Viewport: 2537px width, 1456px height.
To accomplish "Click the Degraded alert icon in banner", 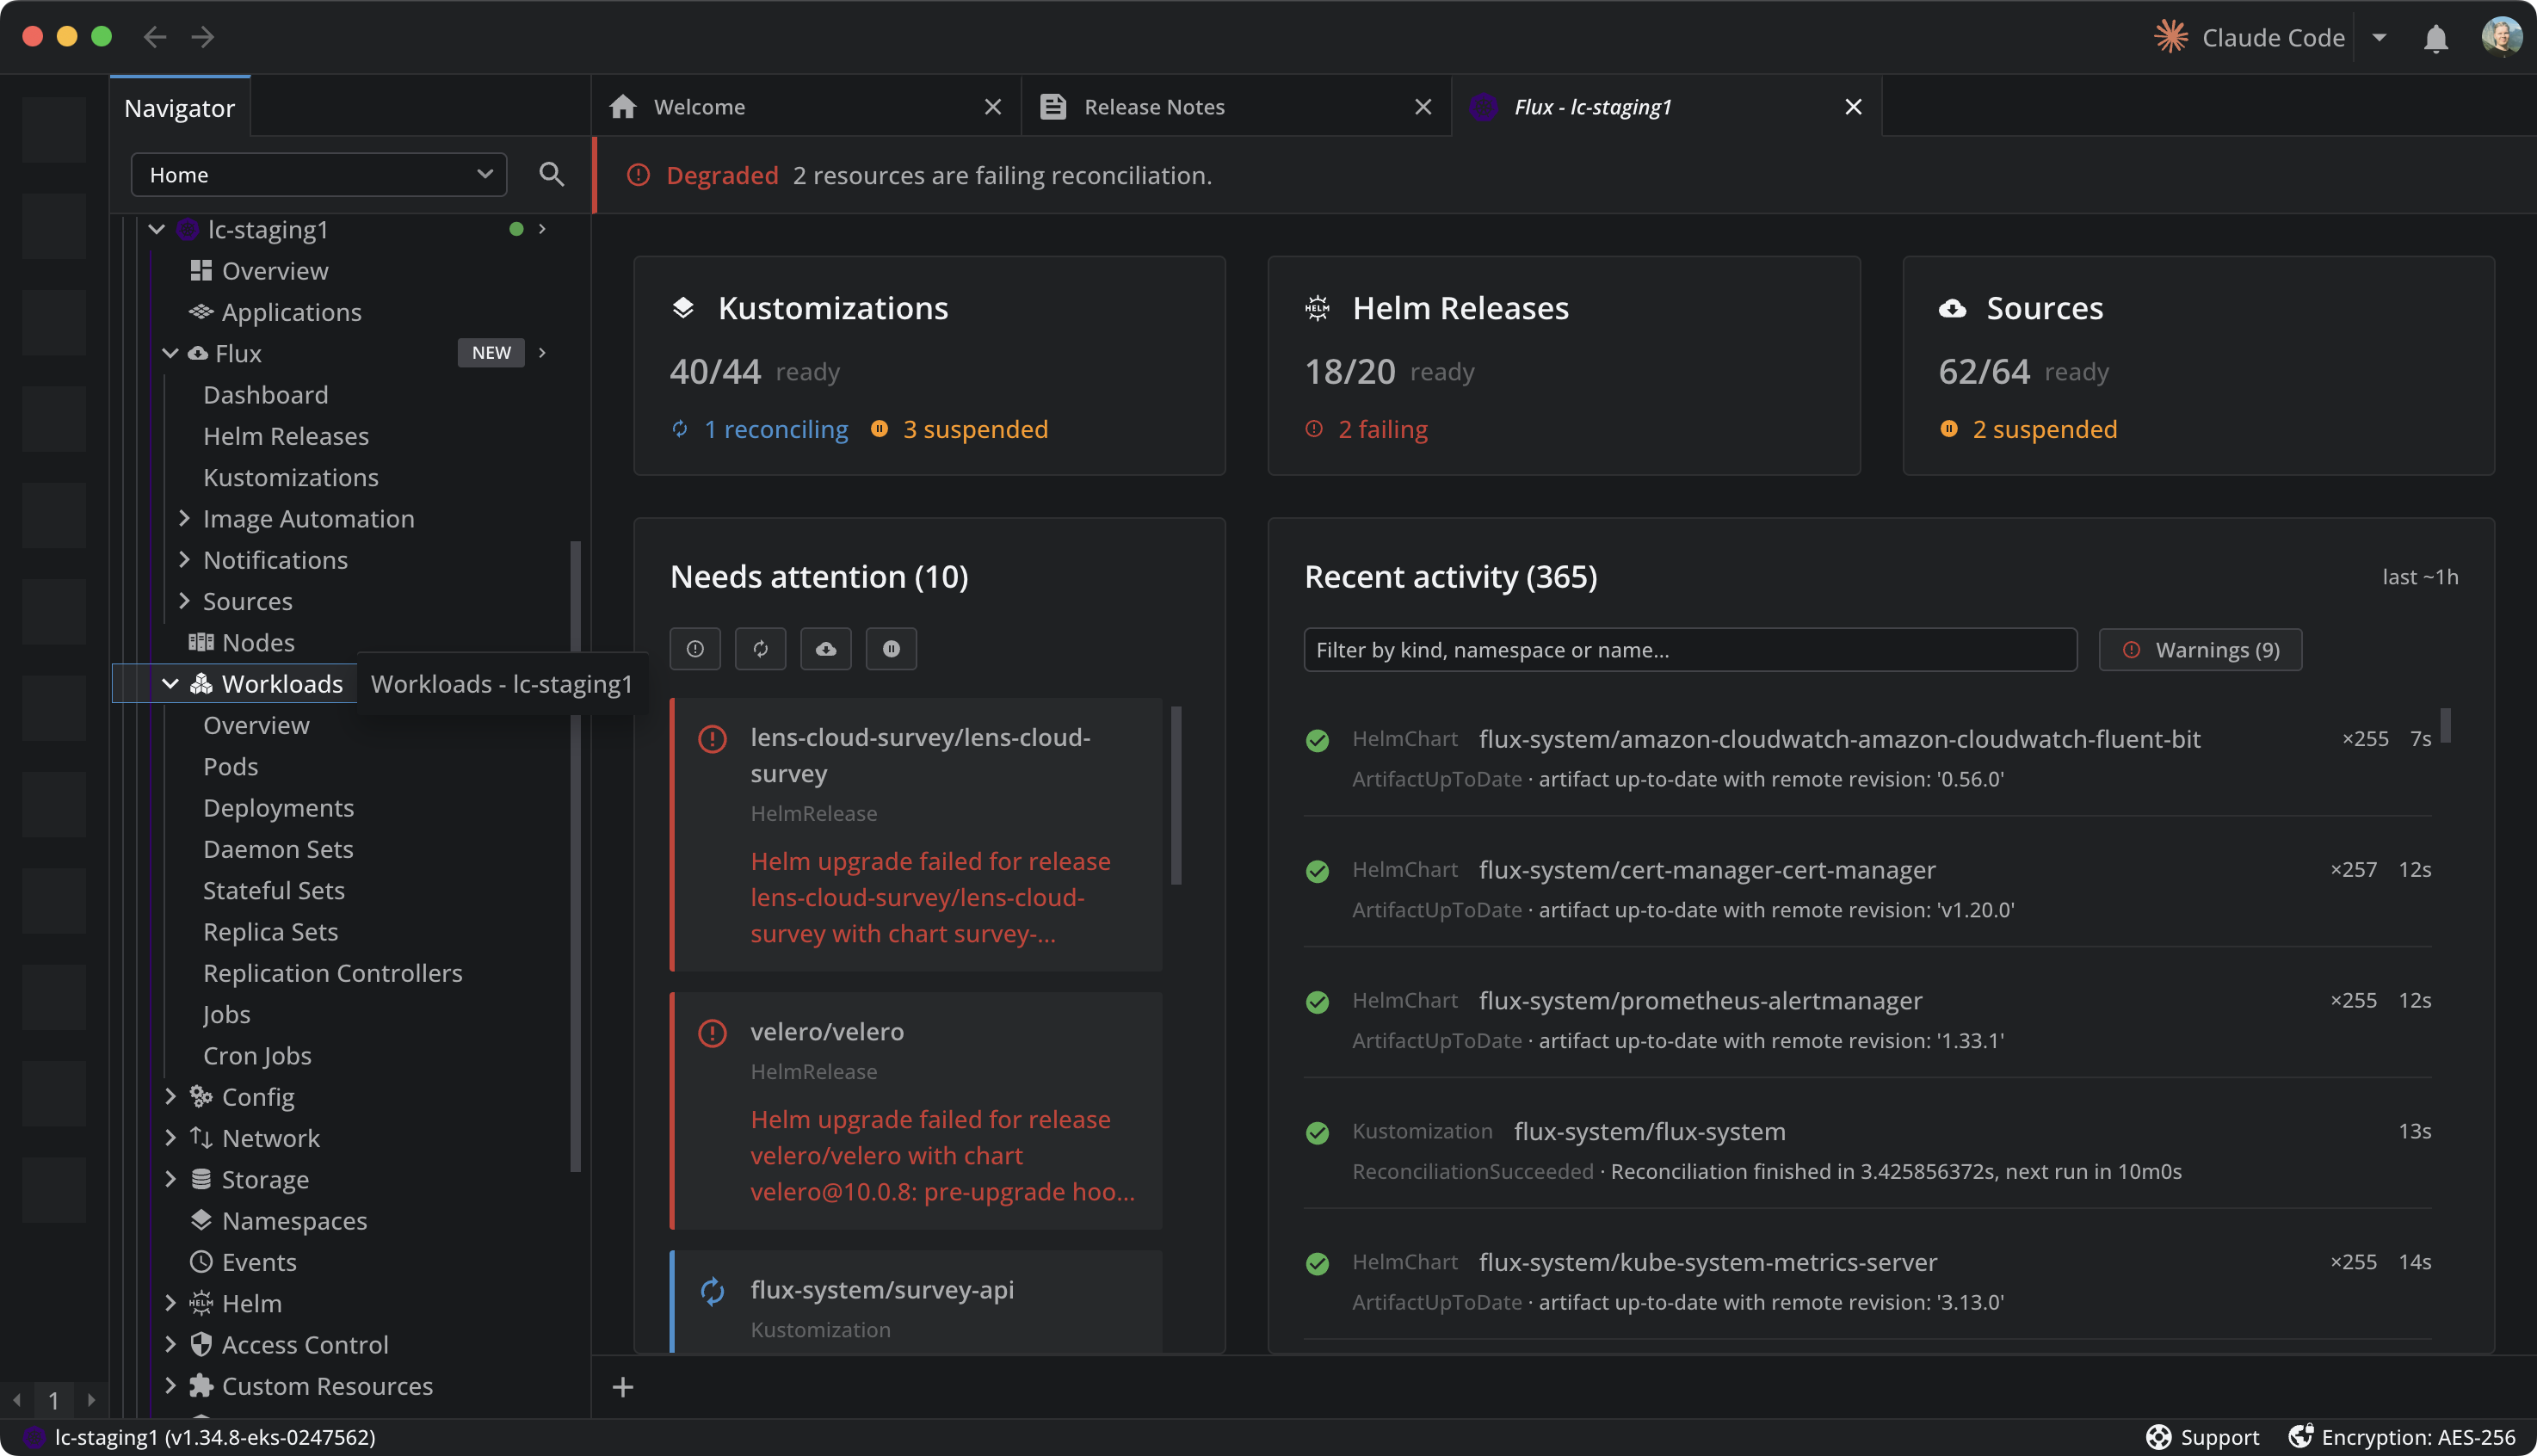I will [638, 175].
